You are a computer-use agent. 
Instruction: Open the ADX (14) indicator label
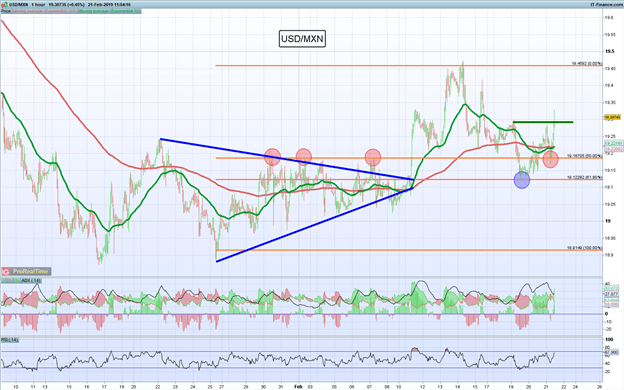[30, 281]
